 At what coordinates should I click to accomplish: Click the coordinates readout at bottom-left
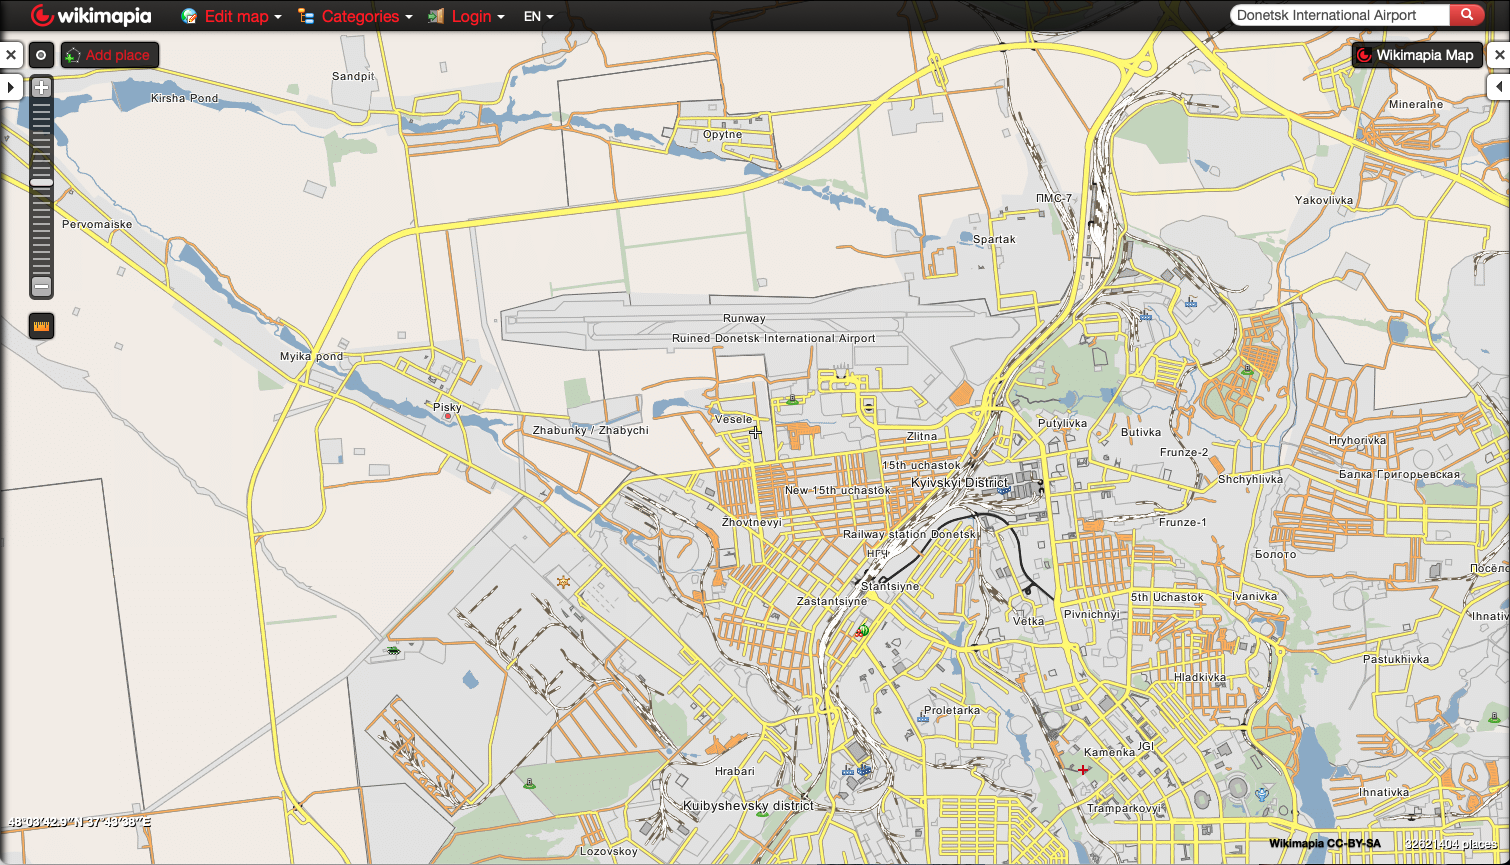click(x=79, y=822)
